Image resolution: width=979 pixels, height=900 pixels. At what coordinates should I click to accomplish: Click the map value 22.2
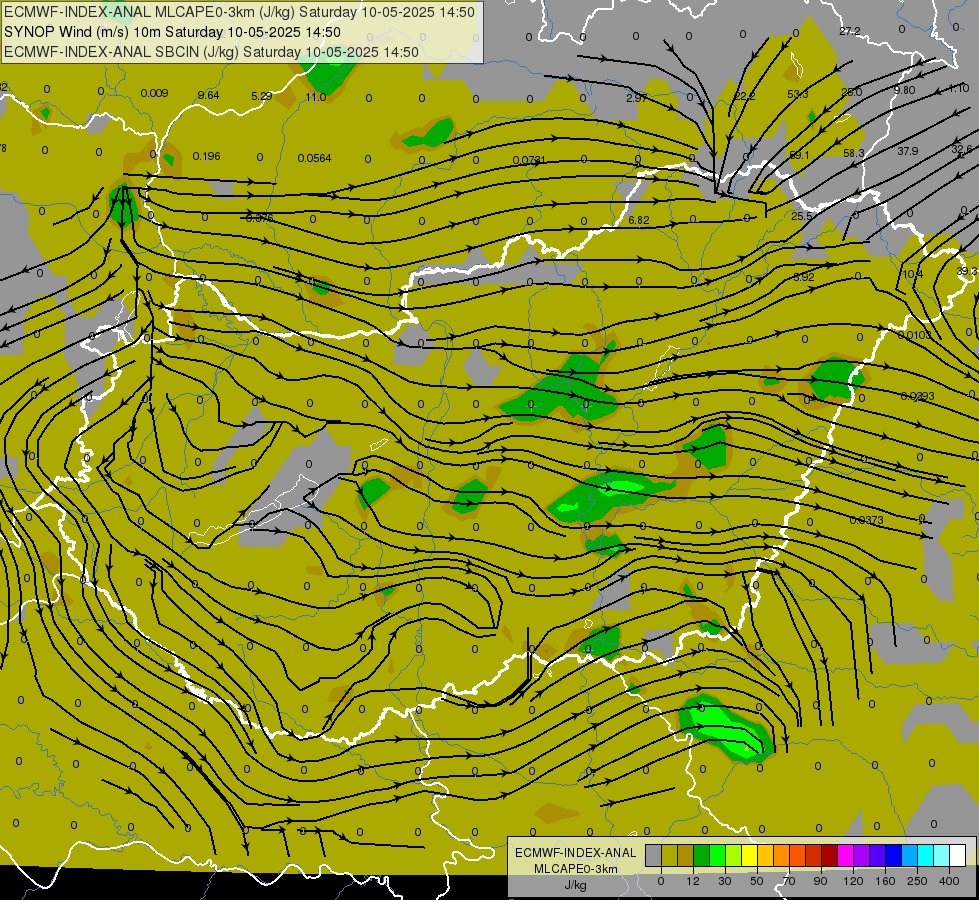(x=745, y=96)
